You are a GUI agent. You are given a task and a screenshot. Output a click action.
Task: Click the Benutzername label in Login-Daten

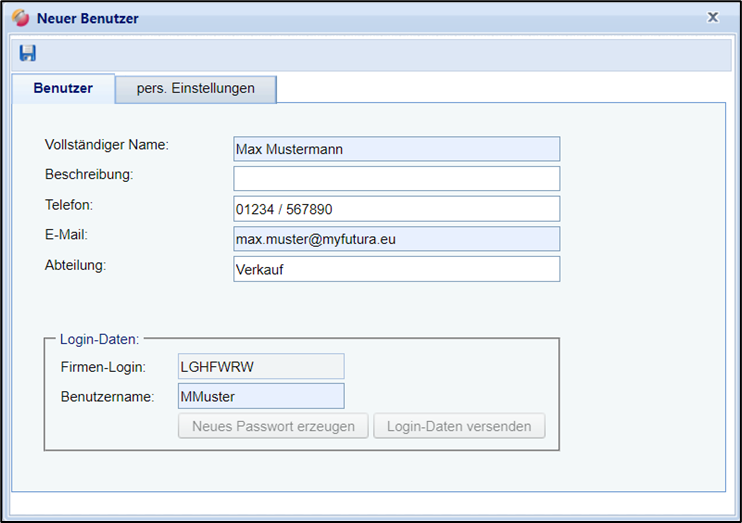point(107,397)
